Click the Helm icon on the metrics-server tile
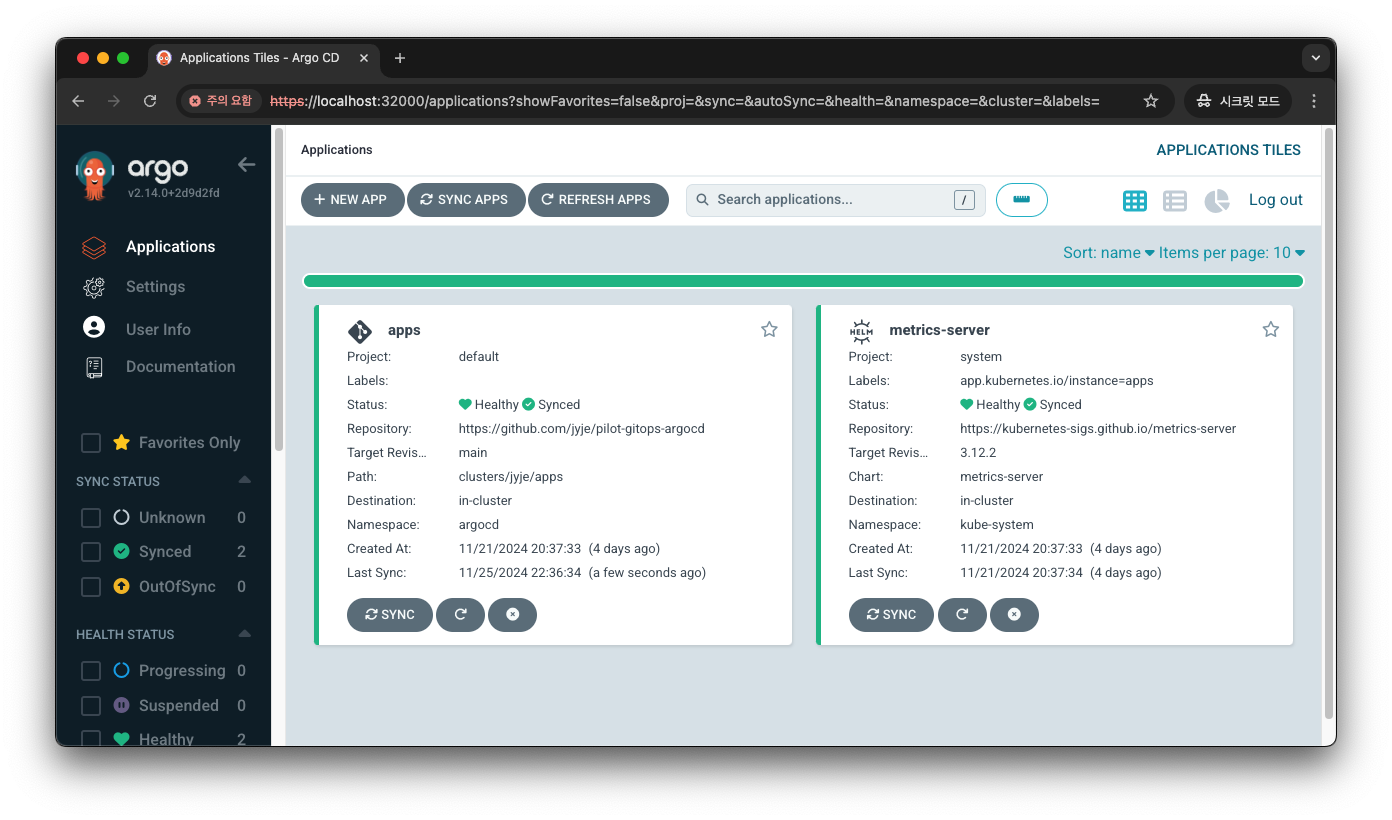 point(861,331)
